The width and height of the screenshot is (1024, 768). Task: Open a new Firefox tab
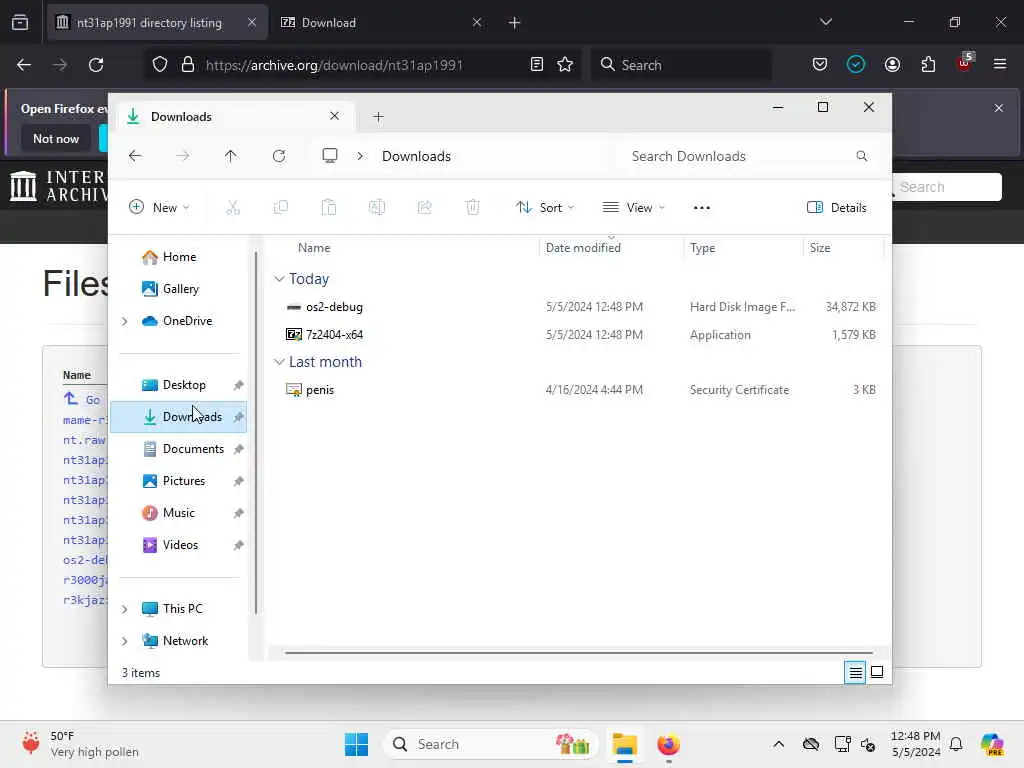pyautogui.click(x=514, y=23)
